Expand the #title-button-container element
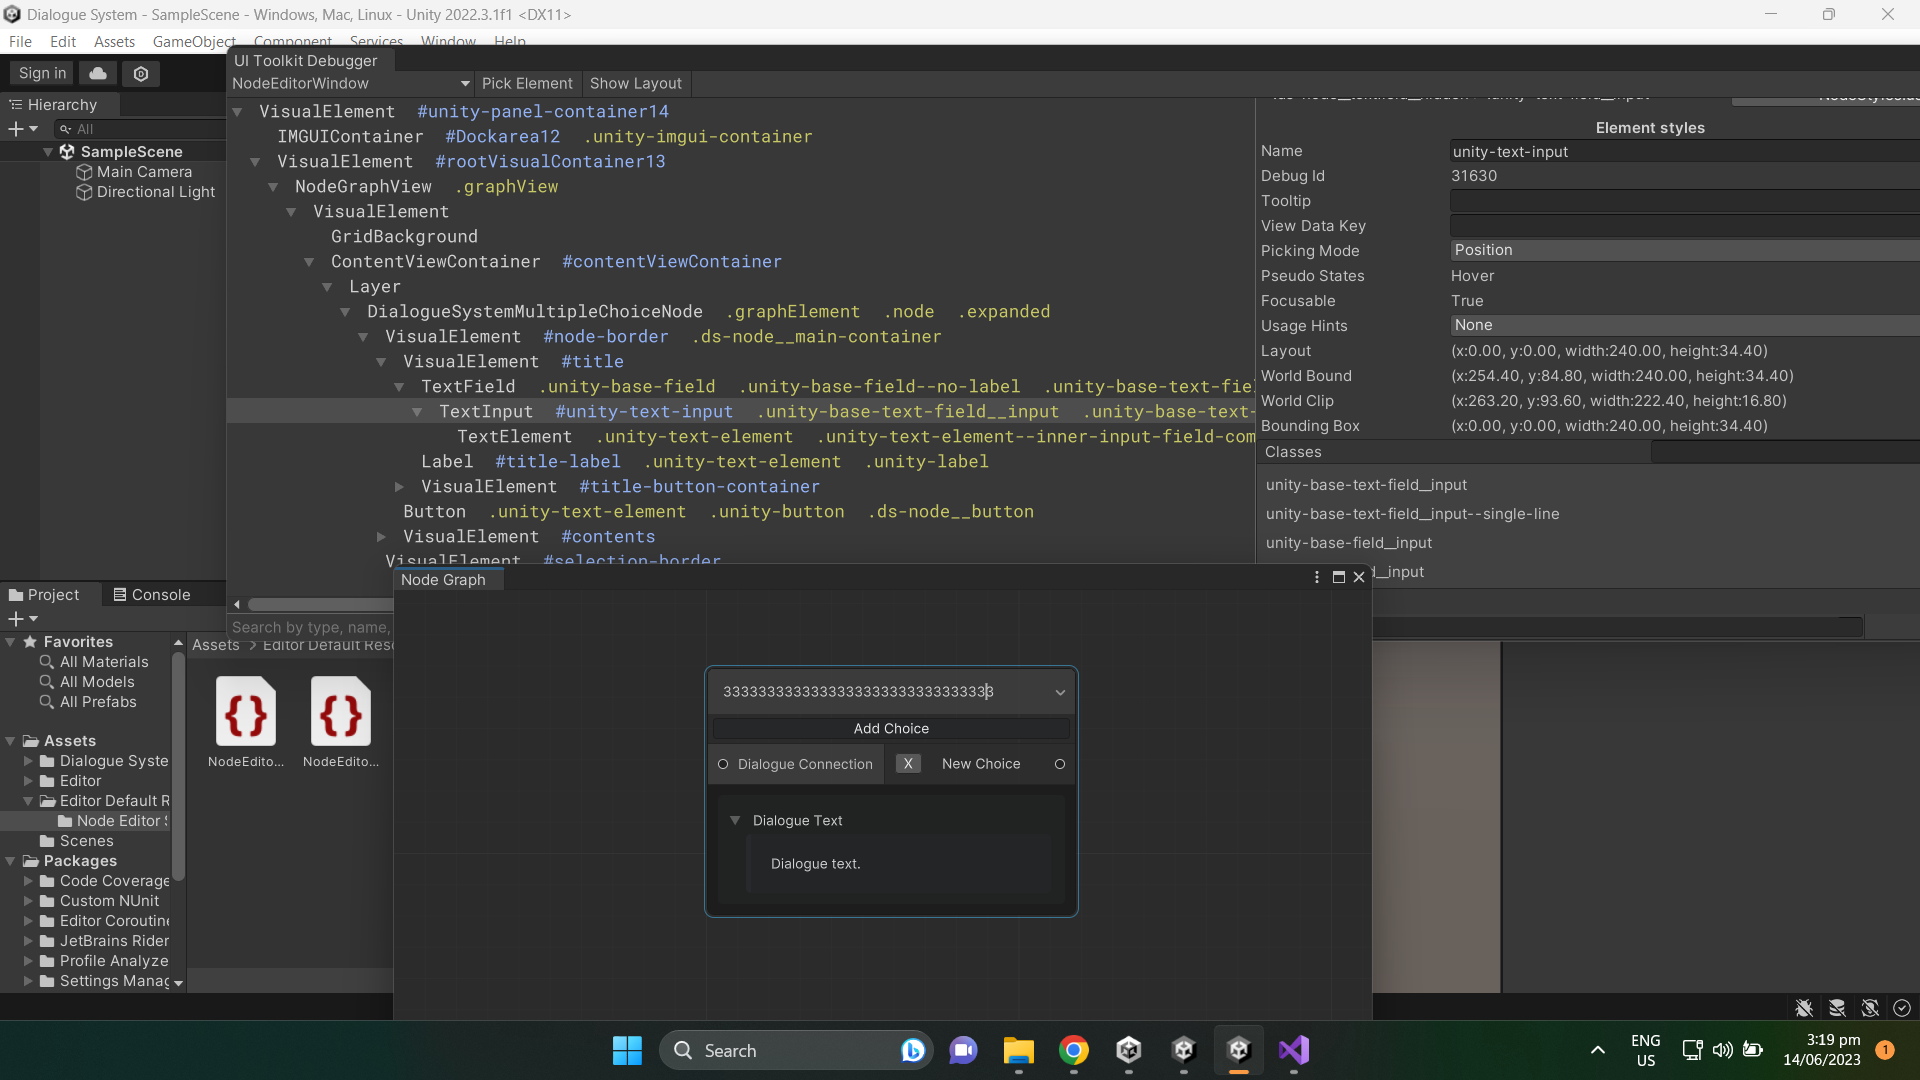This screenshot has height=1080, width=1920. point(399,487)
